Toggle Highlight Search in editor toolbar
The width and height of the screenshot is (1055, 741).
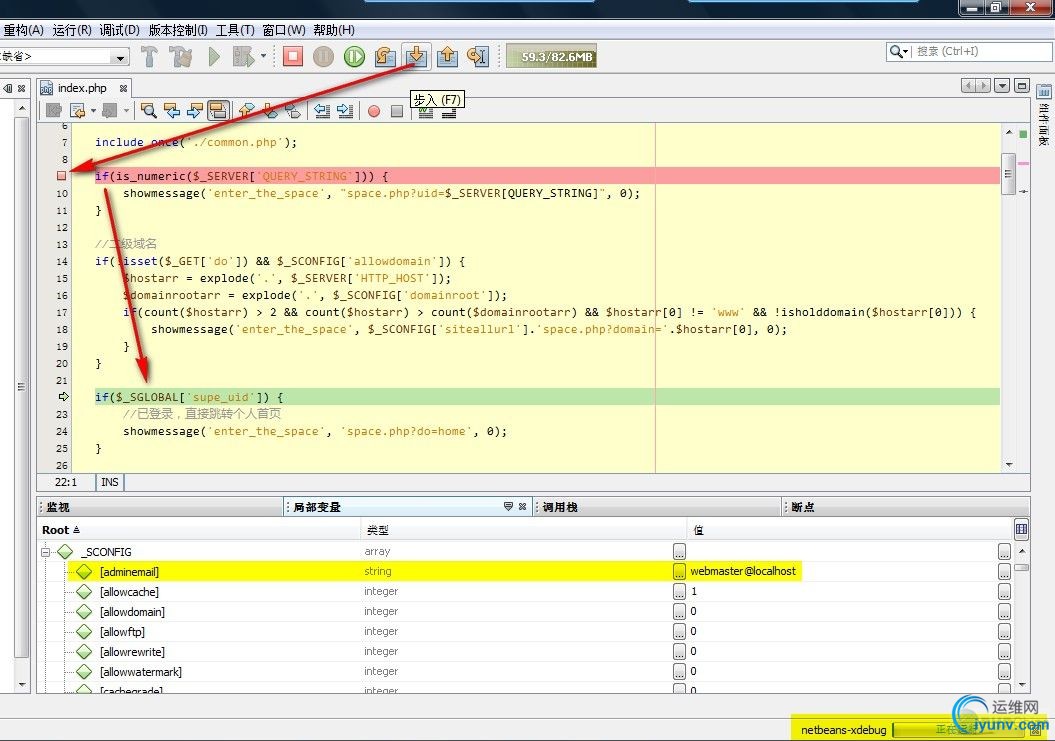tap(218, 111)
